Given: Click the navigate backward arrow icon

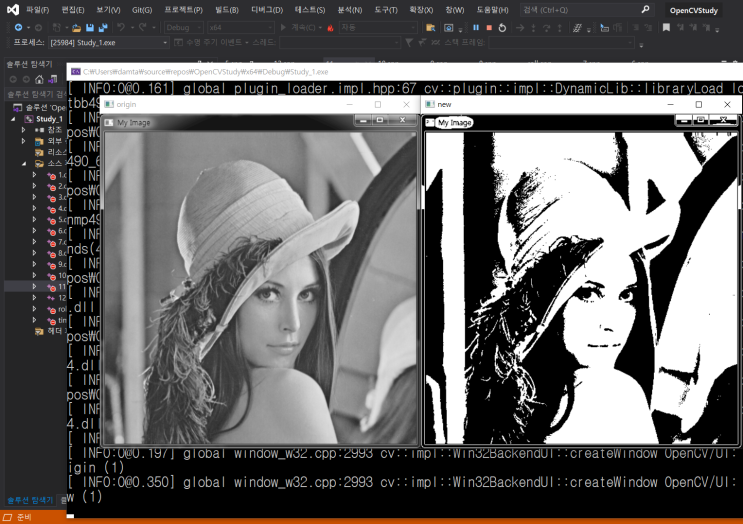Looking at the screenshot, I should [18, 27].
